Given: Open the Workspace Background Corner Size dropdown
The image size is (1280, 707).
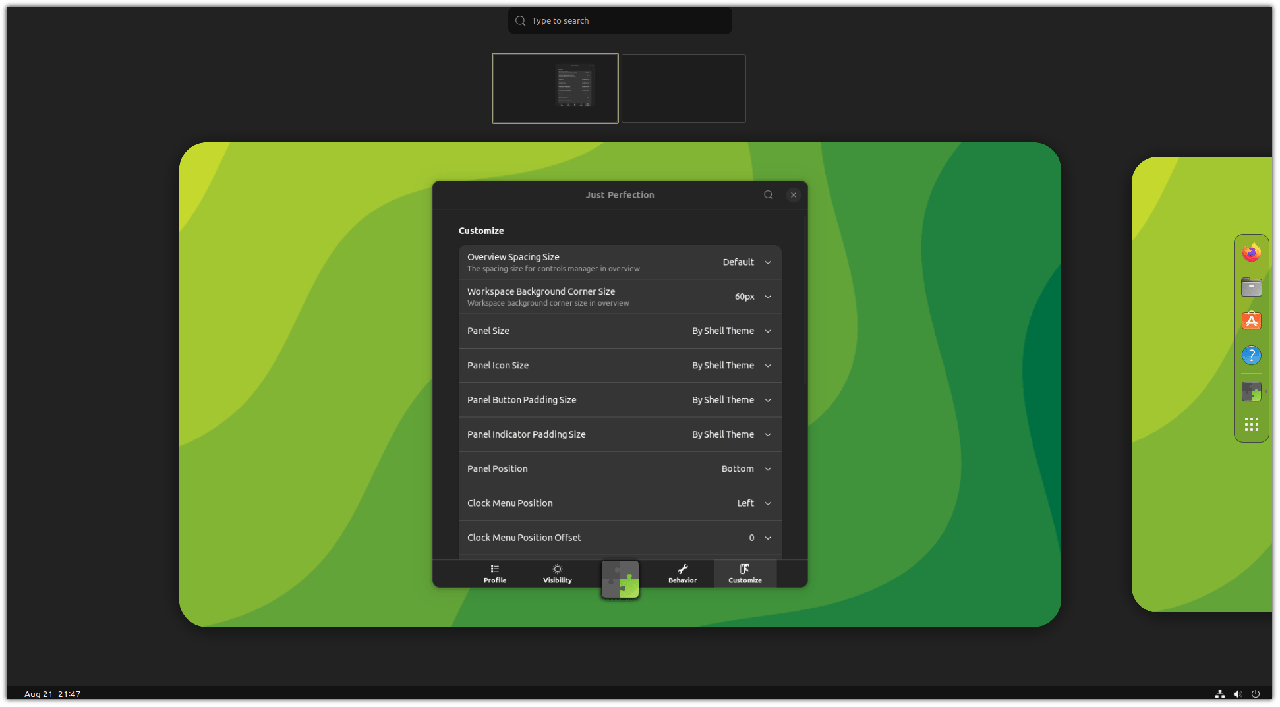Looking at the screenshot, I should coord(752,297).
